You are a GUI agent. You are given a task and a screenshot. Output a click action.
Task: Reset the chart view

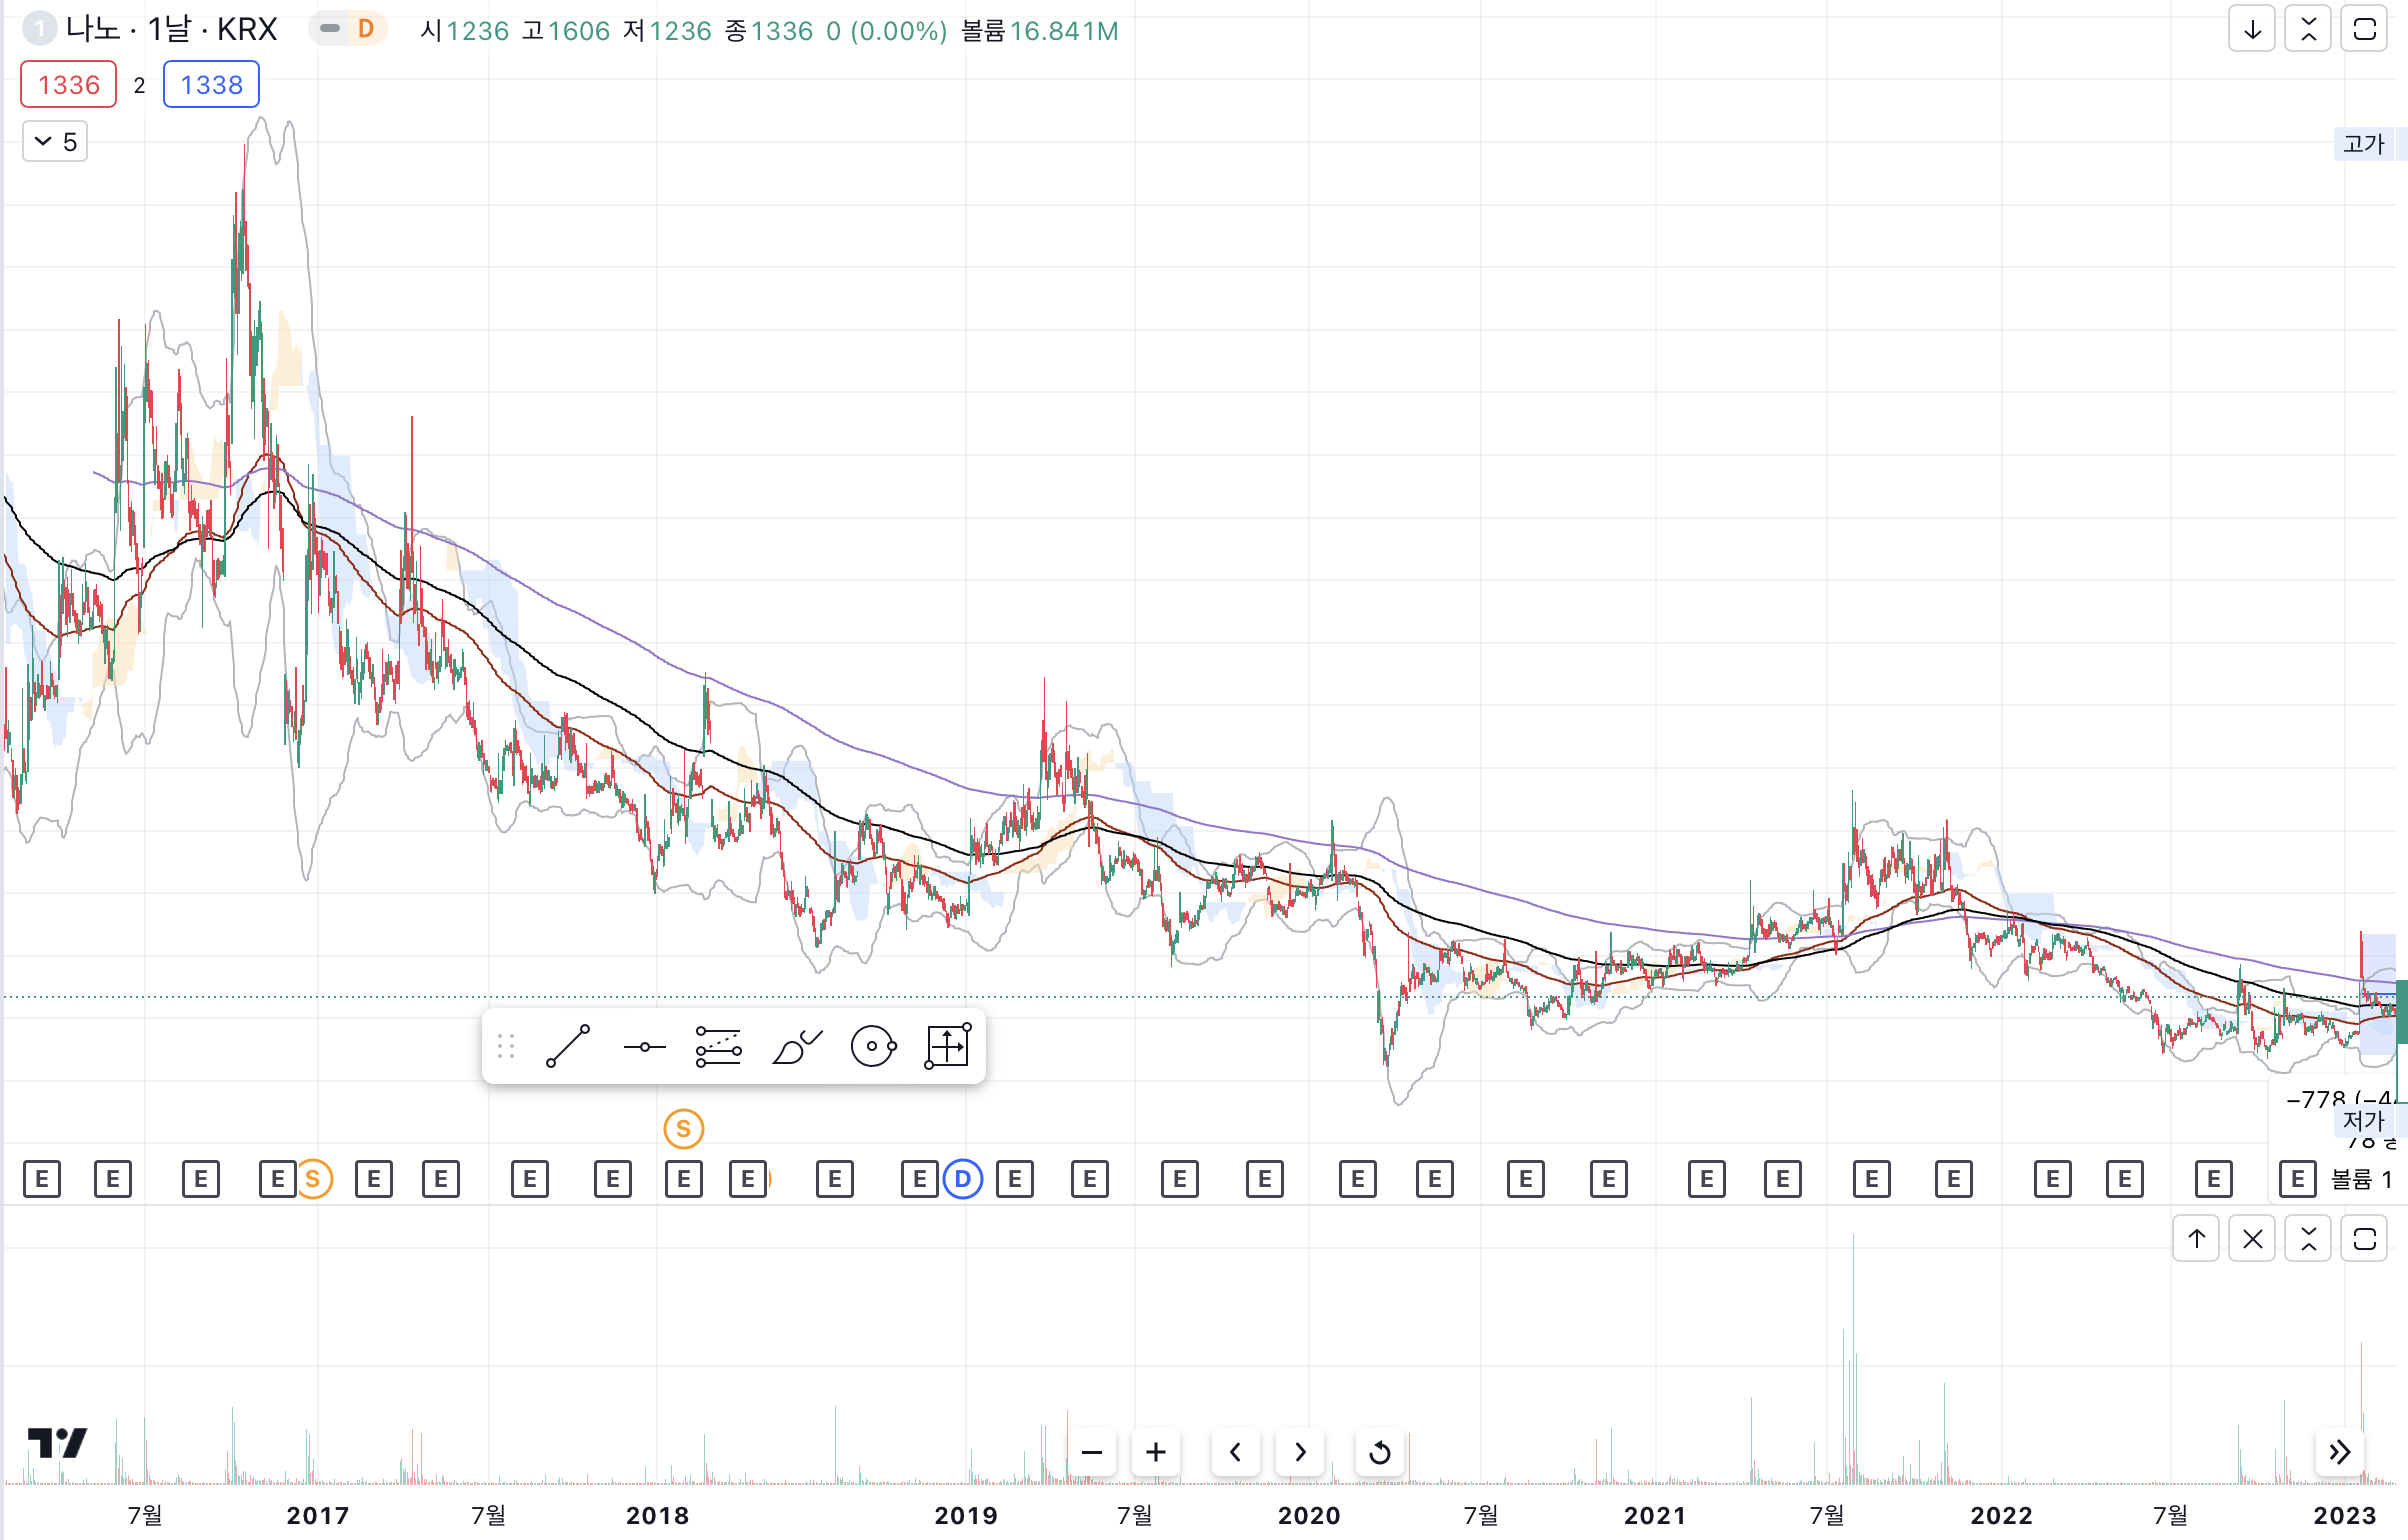[x=1380, y=1452]
